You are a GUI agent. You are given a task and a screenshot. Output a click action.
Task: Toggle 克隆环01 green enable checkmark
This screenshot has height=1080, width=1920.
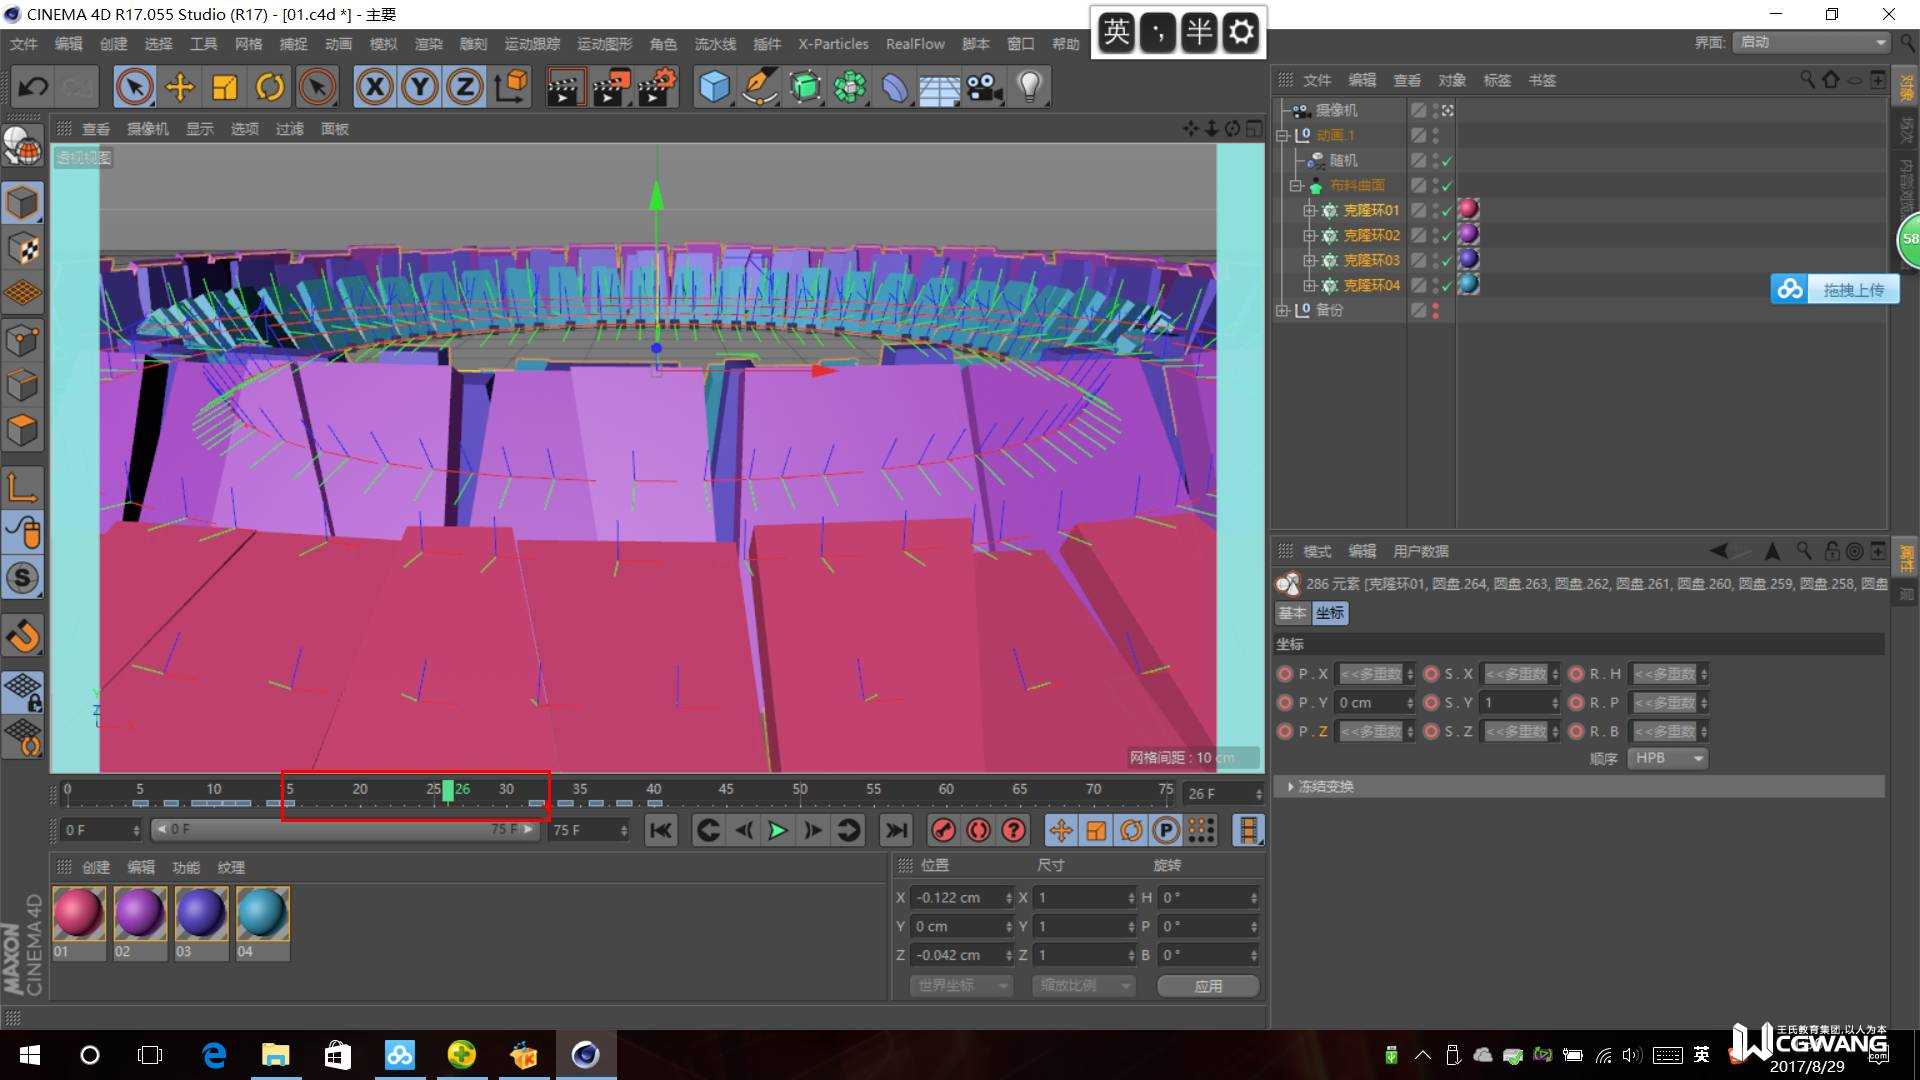point(1447,211)
